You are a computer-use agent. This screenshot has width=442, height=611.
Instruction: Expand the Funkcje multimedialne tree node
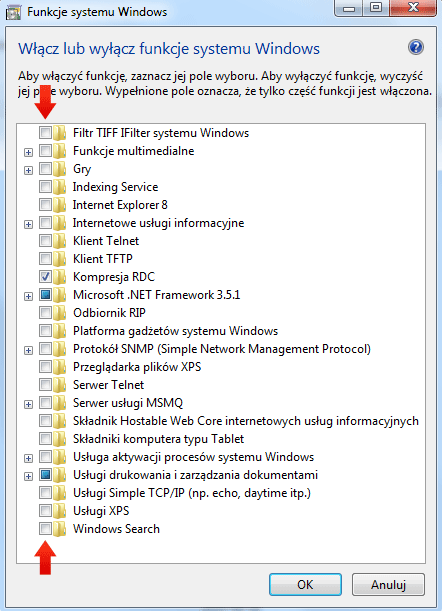point(28,152)
